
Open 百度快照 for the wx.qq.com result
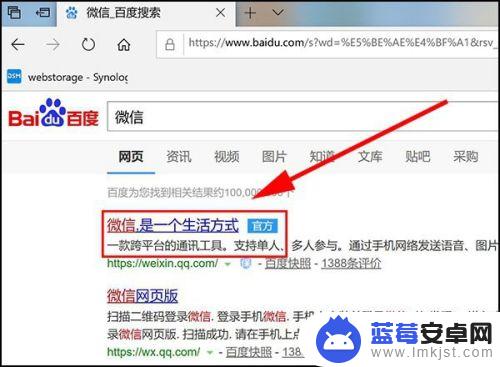pyautogui.click(x=249, y=352)
